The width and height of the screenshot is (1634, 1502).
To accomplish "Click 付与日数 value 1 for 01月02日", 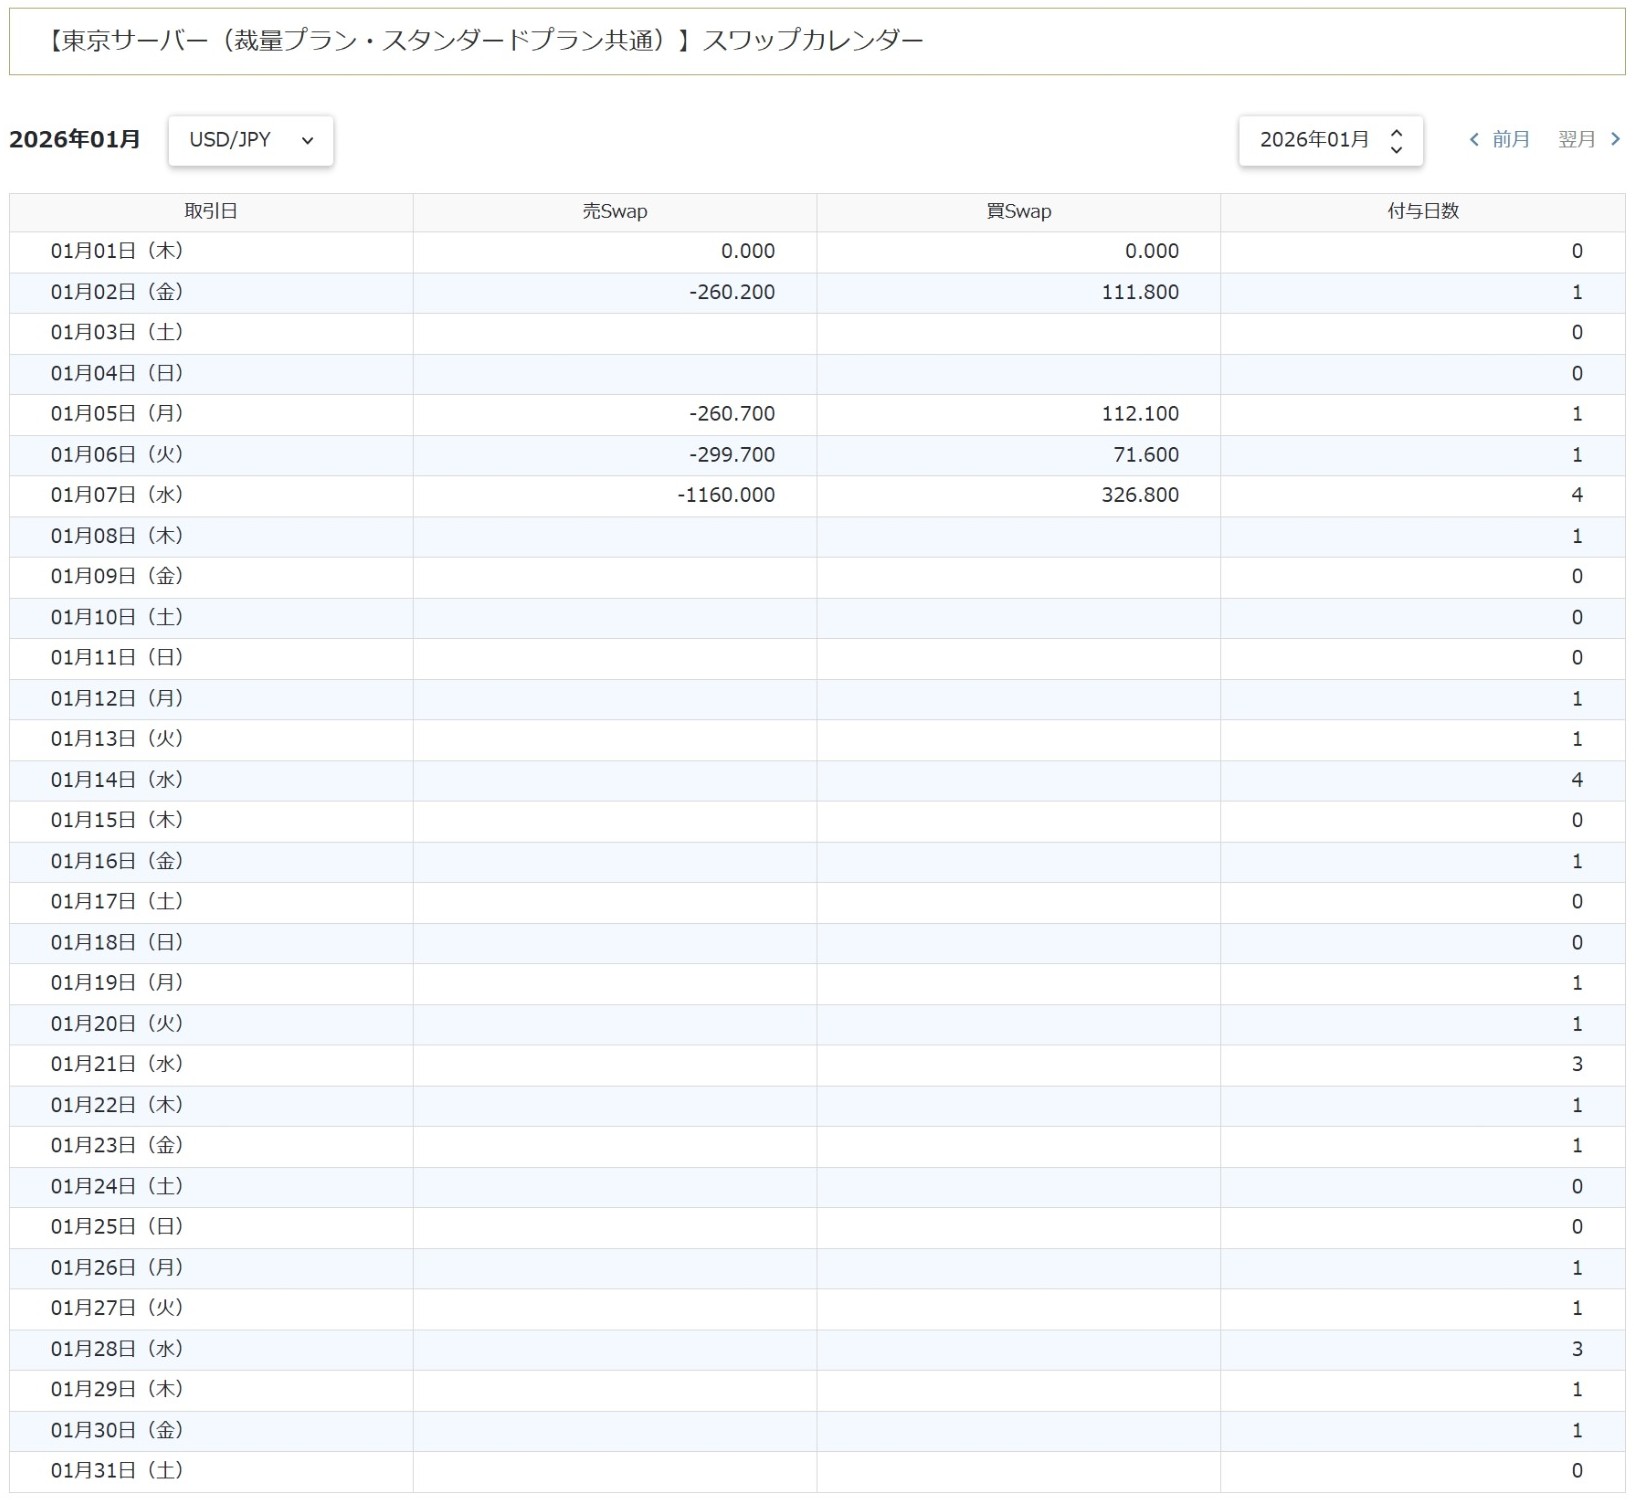I will pyautogui.click(x=1577, y=293).
